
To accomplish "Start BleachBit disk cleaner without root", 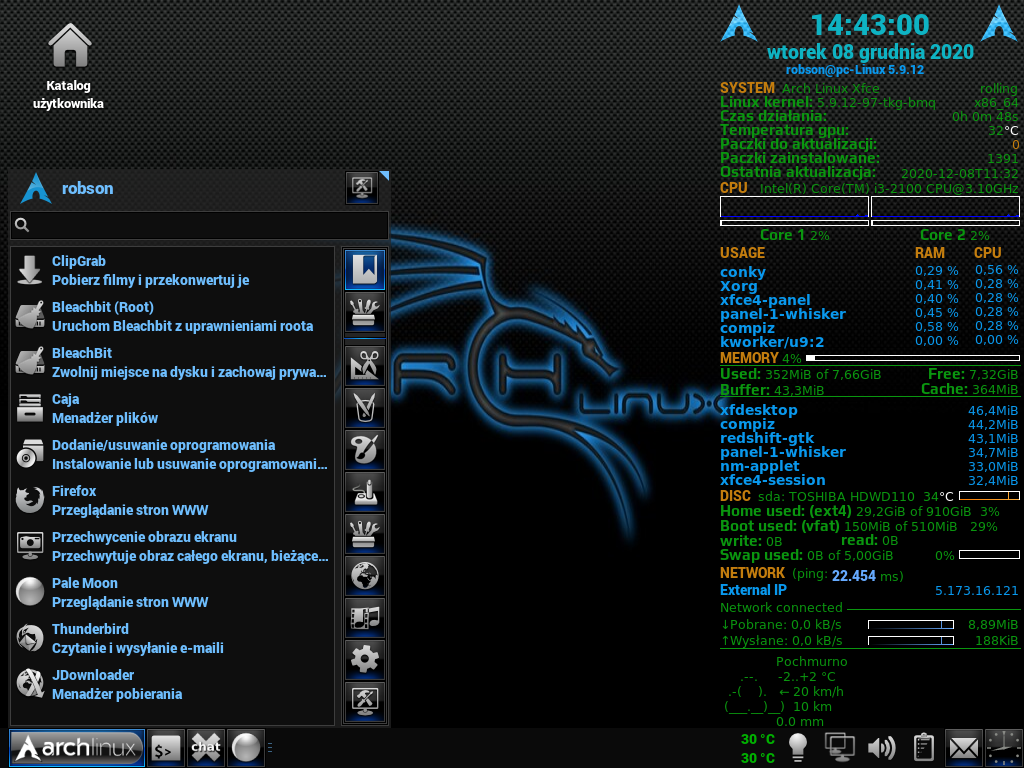I will 172,362.
